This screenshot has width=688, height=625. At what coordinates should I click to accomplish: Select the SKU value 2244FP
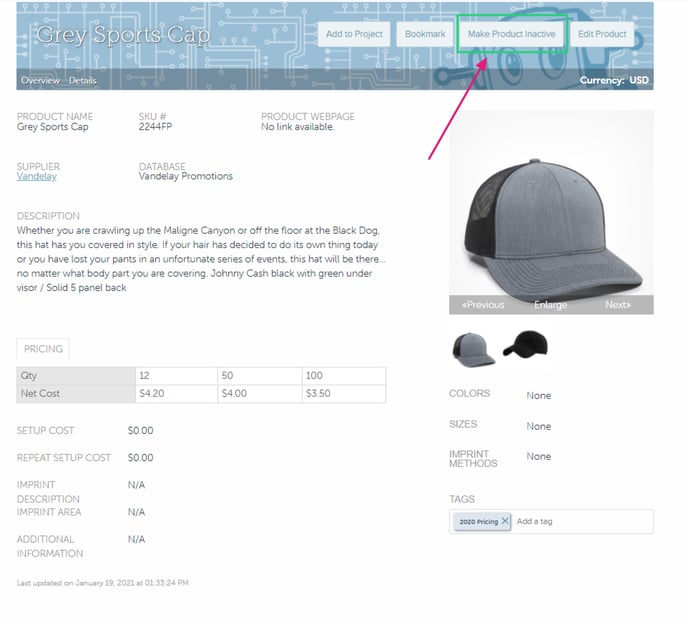tap(155, 127)
